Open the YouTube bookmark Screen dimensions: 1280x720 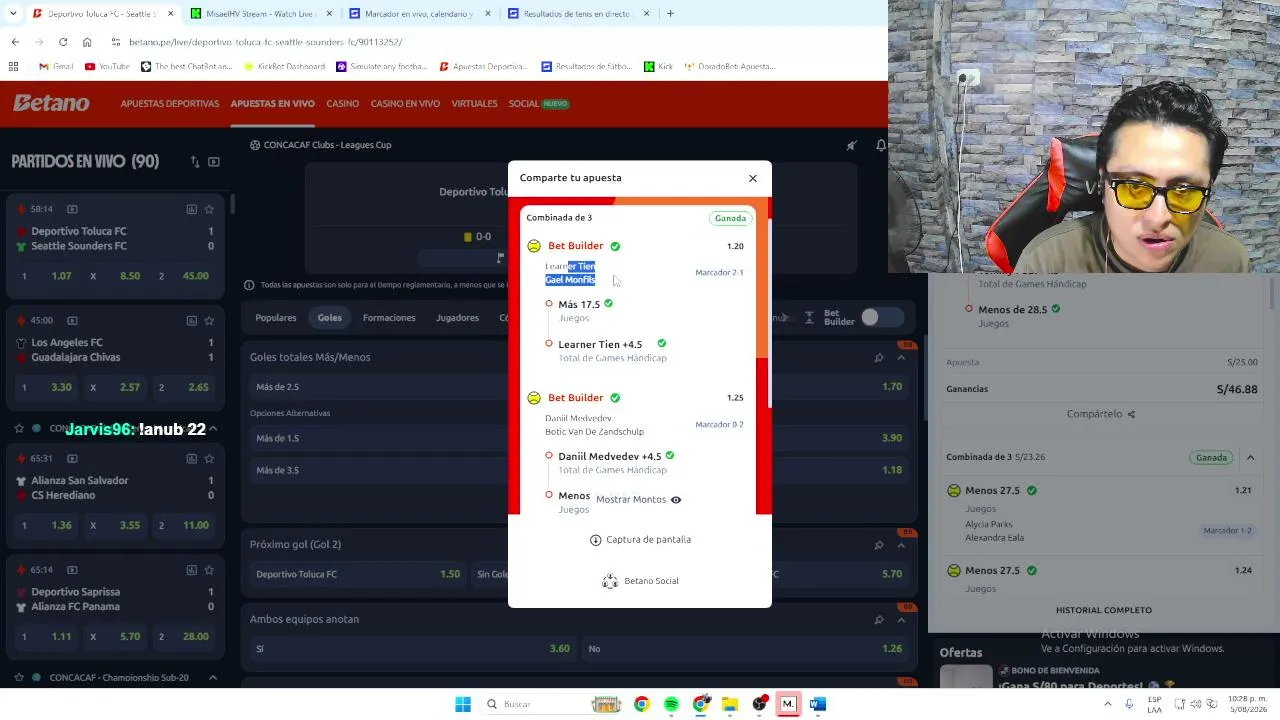click(107, 67)
